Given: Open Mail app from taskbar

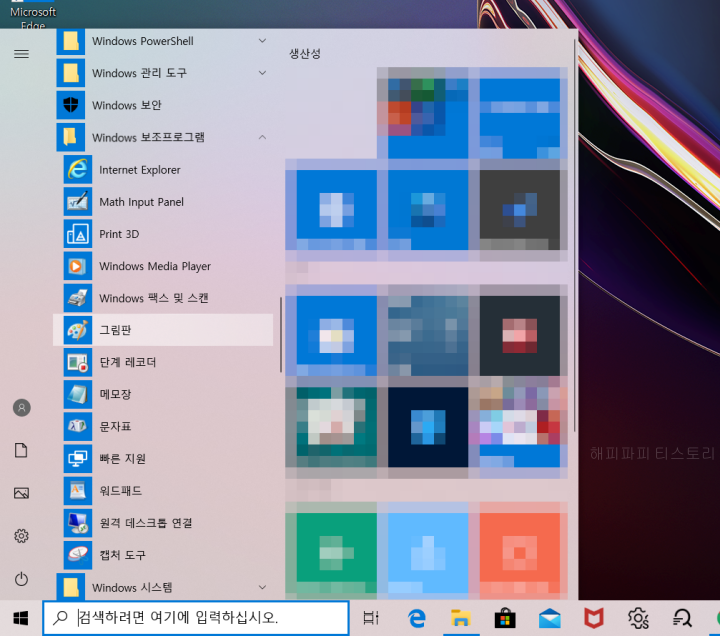Looking at the screenshot, I should point(550,618).
